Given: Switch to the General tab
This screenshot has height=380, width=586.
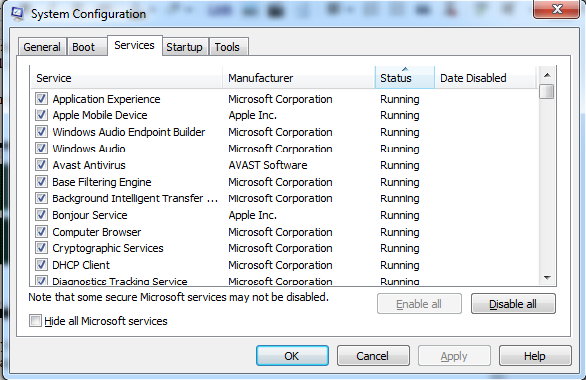Looking at the screenshot, I should click(x=42, y=47).
